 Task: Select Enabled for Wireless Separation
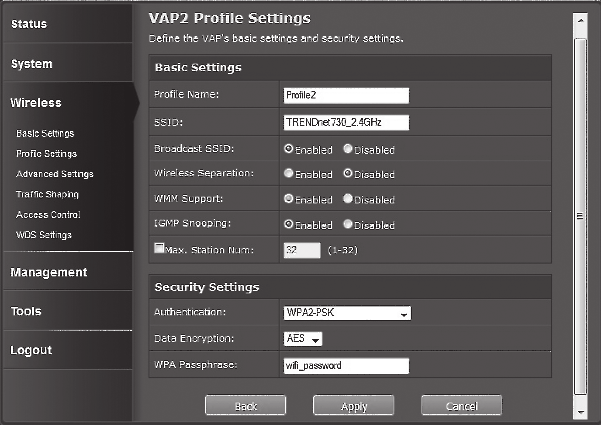coord(289,173)
